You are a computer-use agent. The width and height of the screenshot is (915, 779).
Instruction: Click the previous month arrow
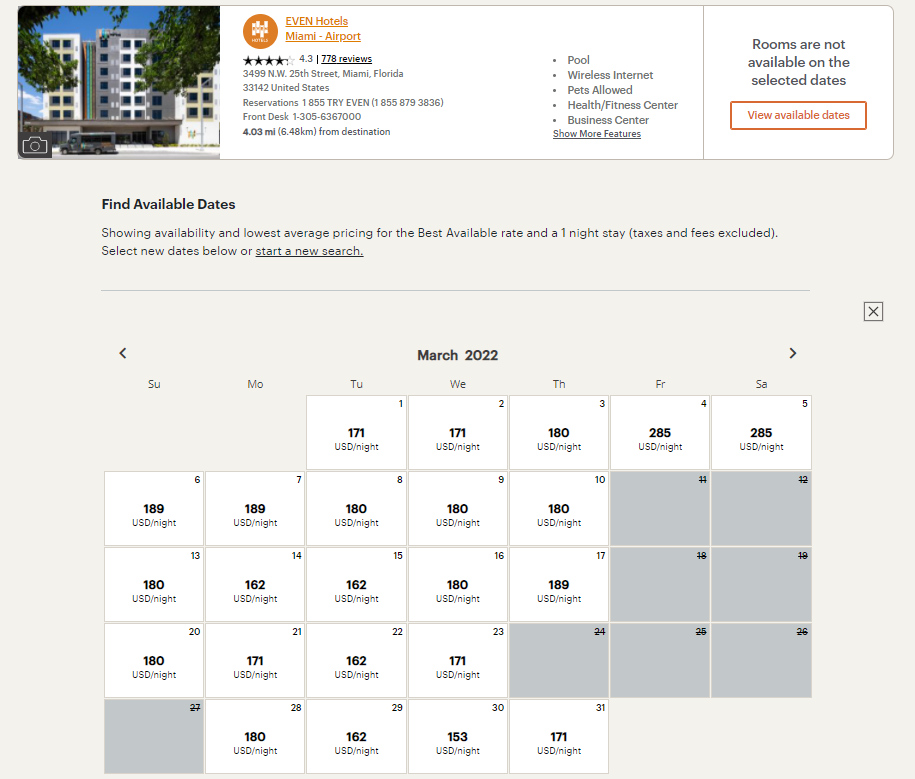(122, 353)
